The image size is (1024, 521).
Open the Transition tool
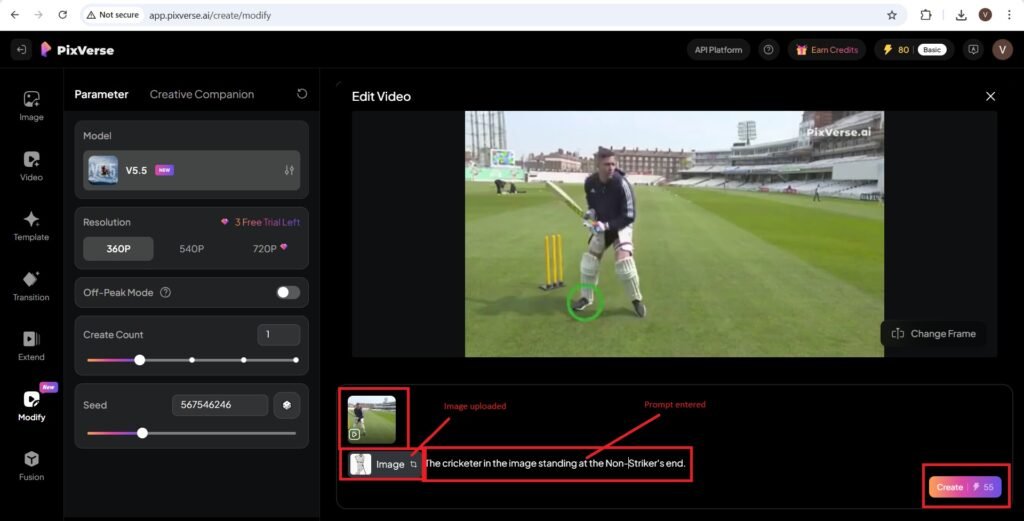[31, 285]
